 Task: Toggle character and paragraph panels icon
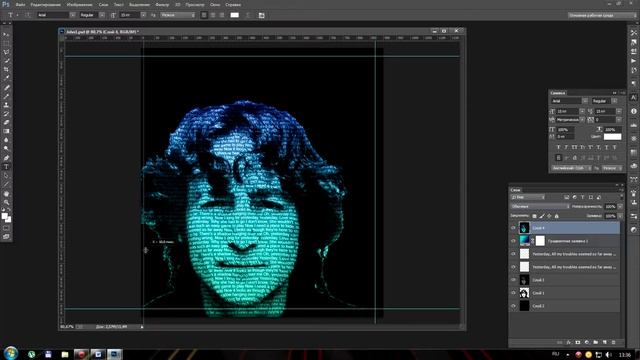262,15
